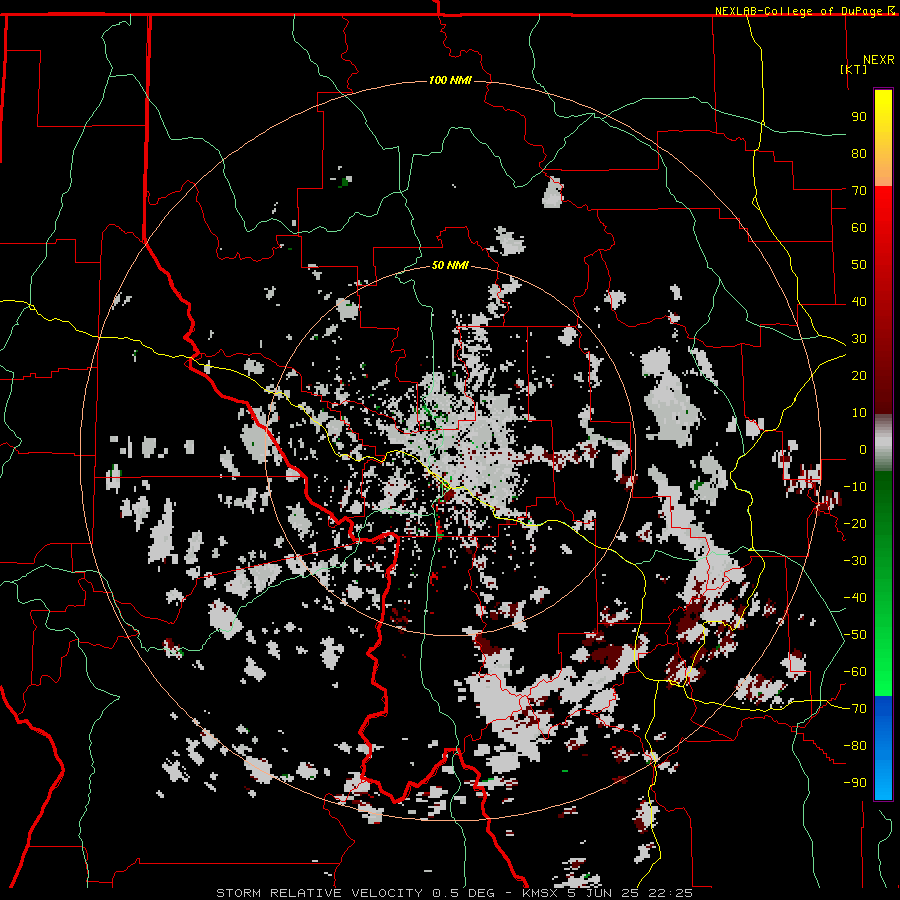Click the -10 knot scale label
The height and width of the screenshot is (900, 900).
[855, 487]
